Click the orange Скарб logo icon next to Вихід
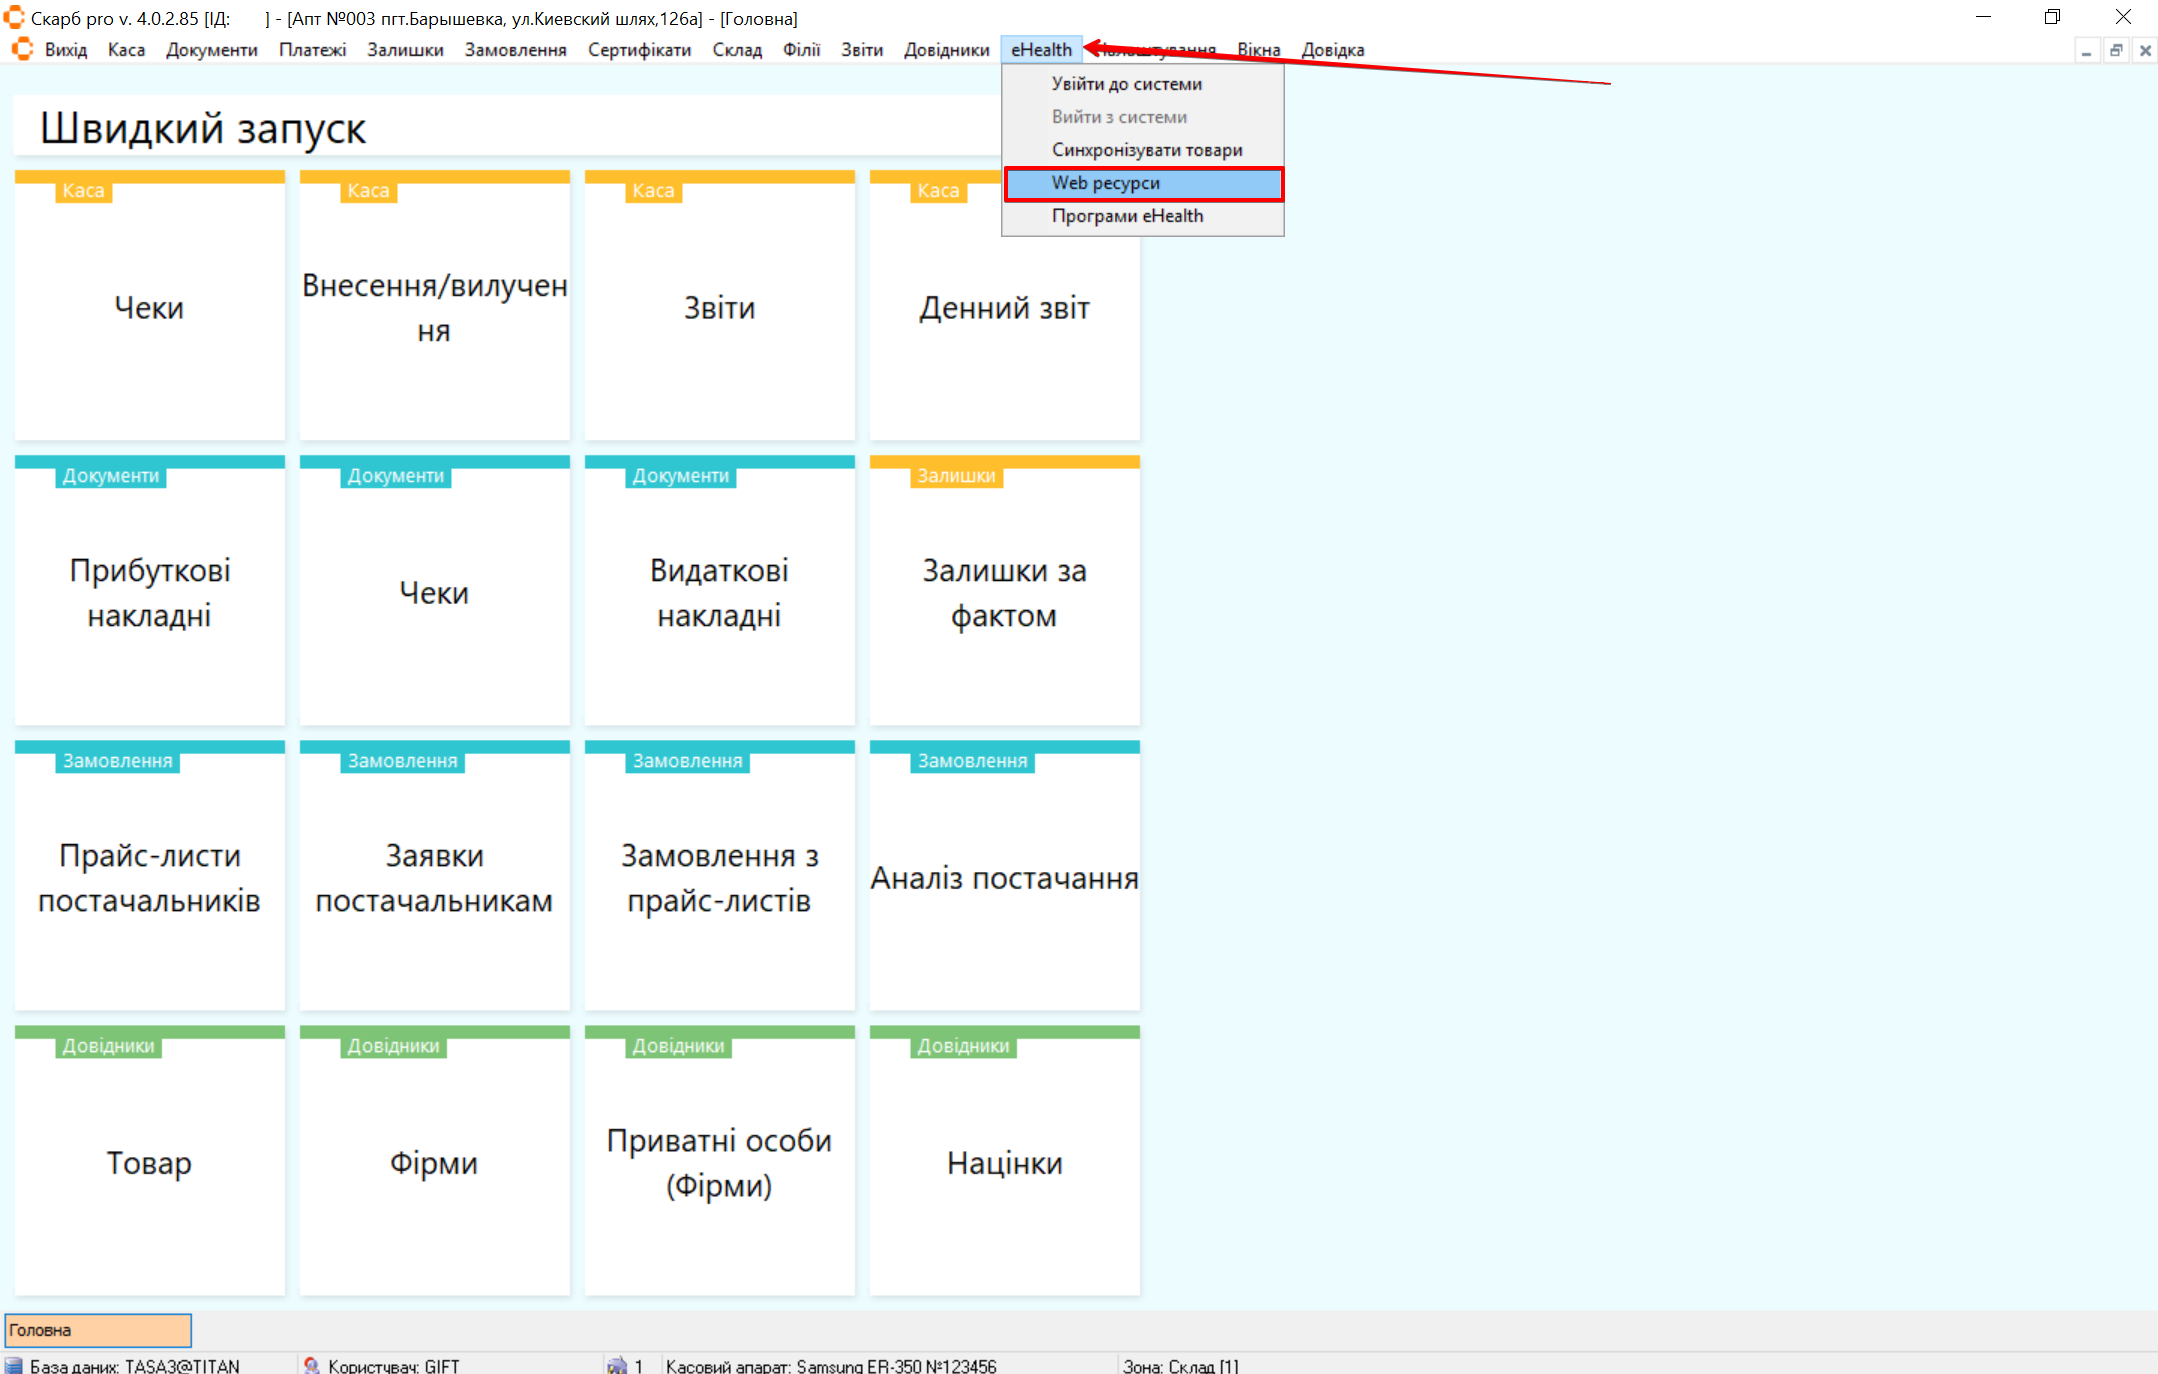The height and width of the screenshot is (1374, 2158). click(x=22, y=49)
